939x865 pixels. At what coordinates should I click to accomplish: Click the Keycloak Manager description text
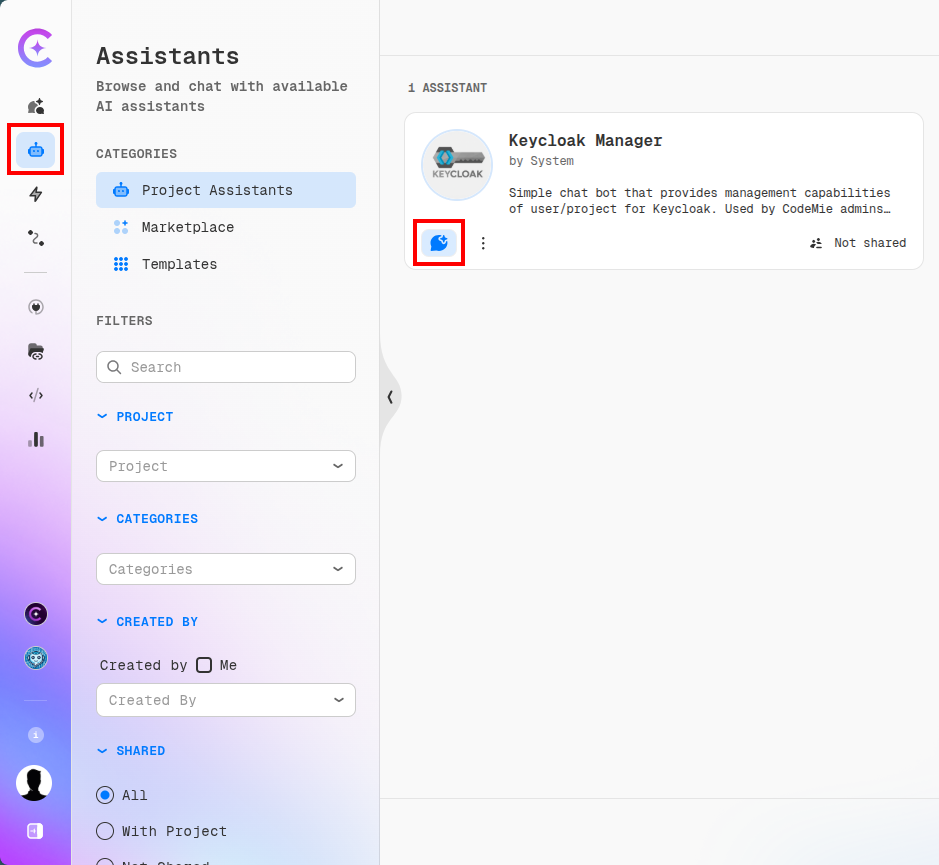699,201
